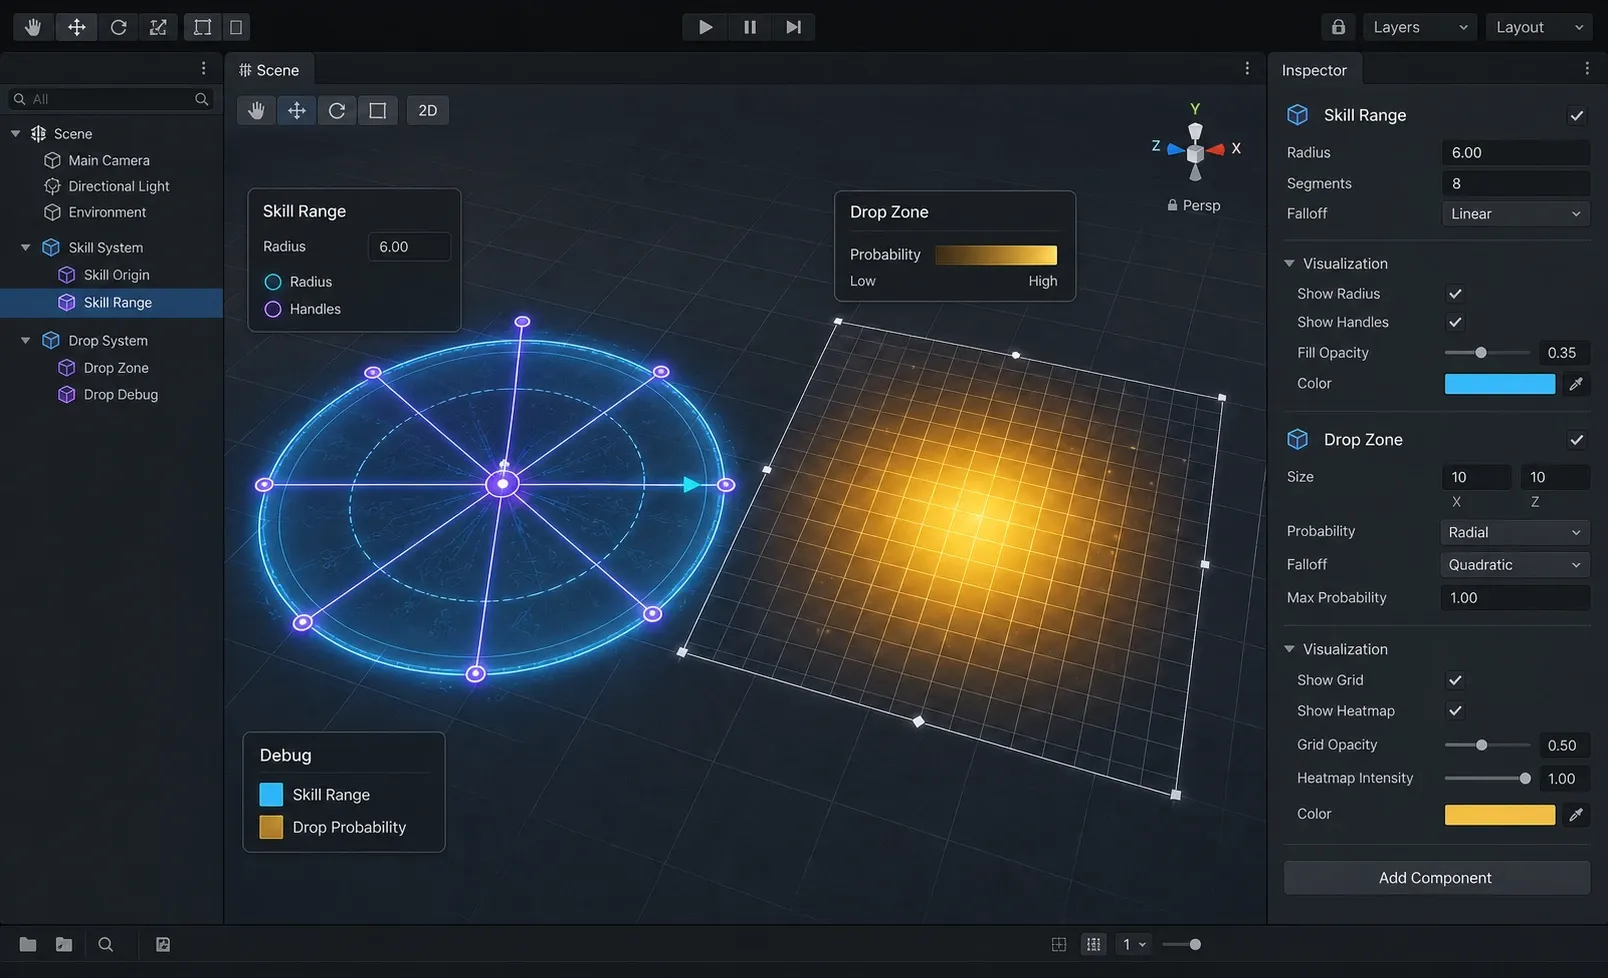Open the folder icon in bottom bar
The height and width of the screenshot is (978, 1608).
click(x=28, y=944)
